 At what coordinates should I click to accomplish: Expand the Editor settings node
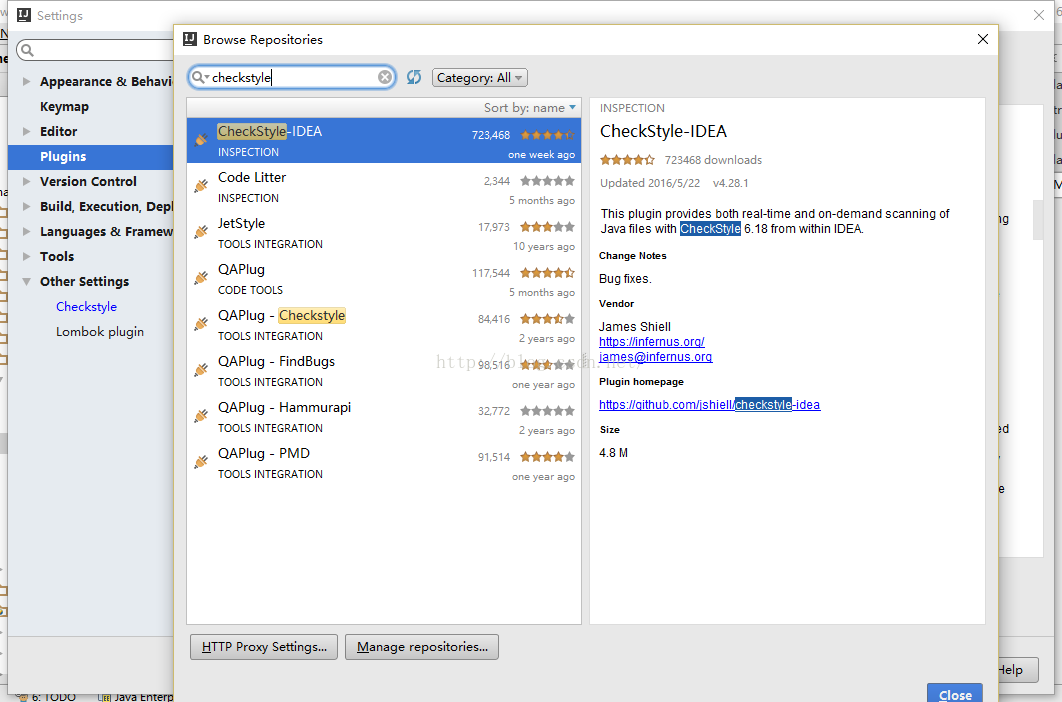coord(26,131)
